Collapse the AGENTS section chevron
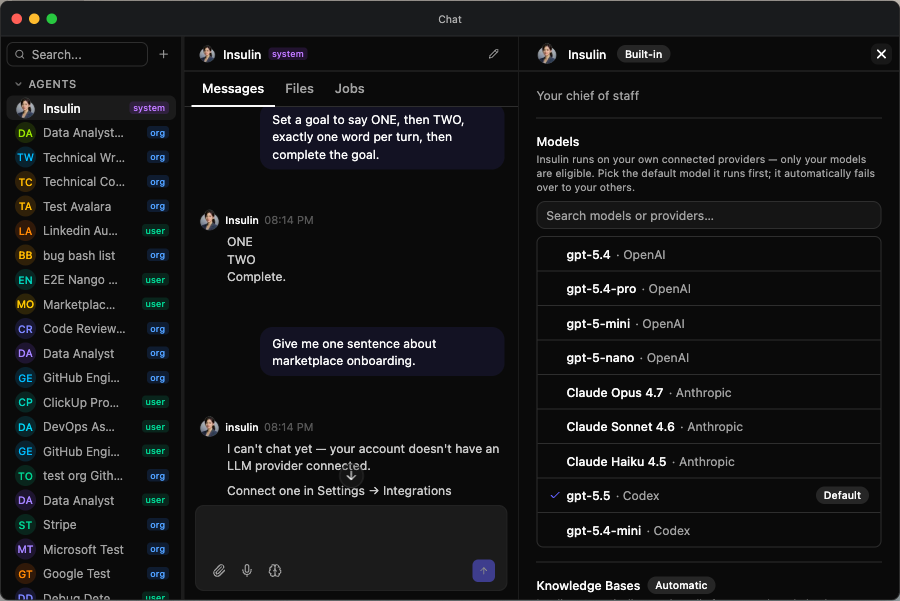 [x=18, y=84]
